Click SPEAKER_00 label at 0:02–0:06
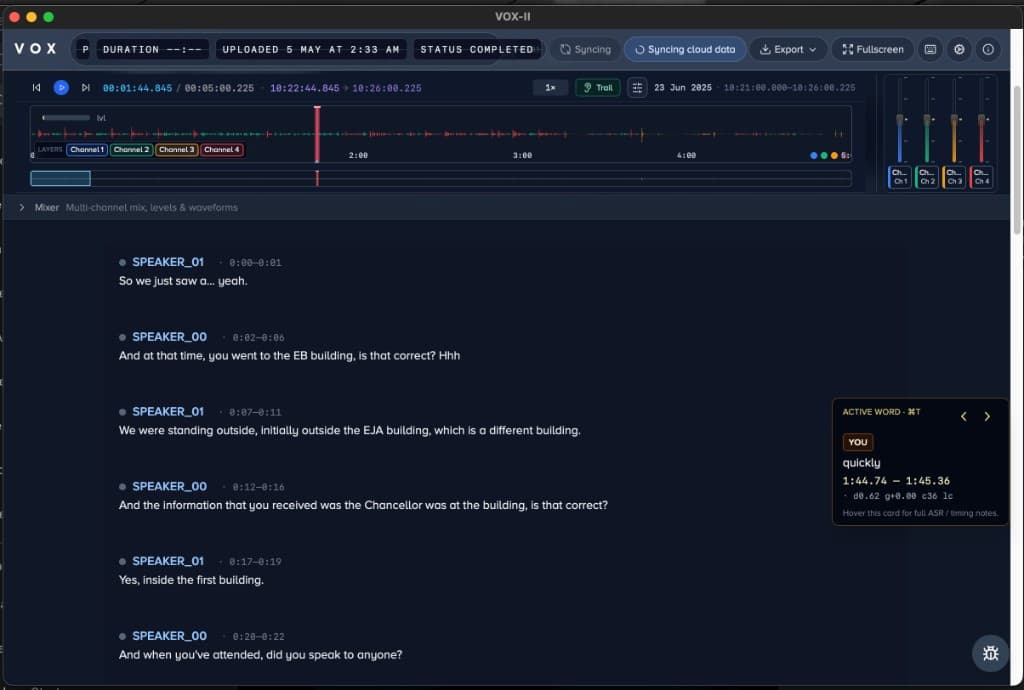 [169, 337]
